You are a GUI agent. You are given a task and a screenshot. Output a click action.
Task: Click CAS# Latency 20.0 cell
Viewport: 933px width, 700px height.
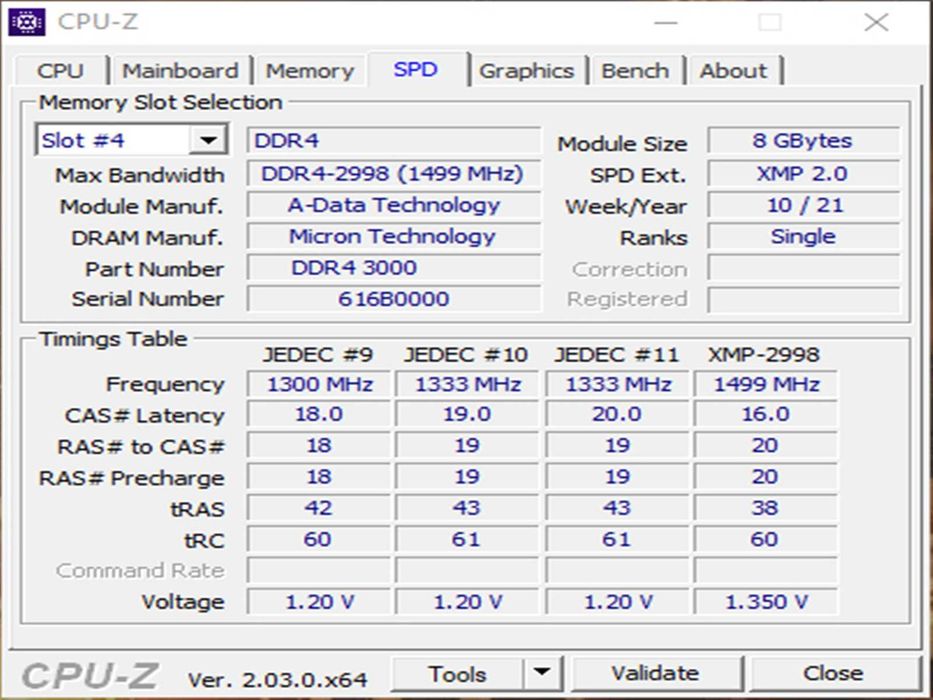click(617, 414)
